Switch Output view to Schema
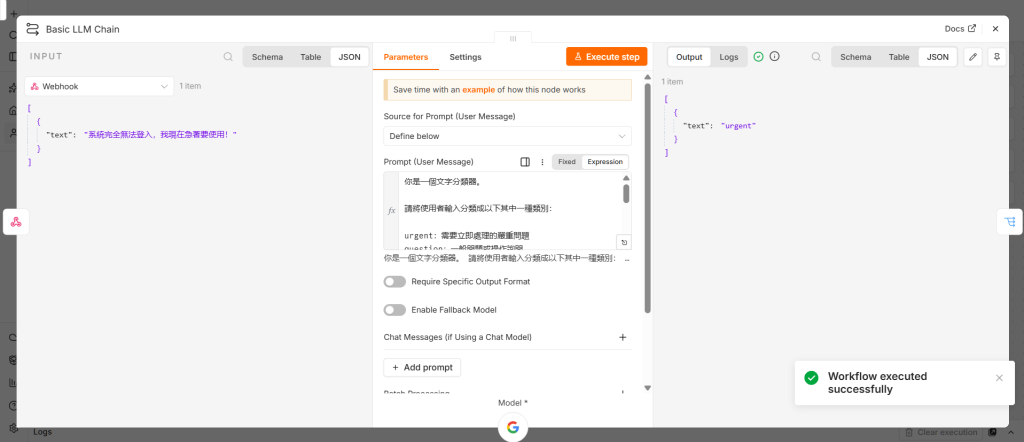The width and height of the screenshot is (1024, 442). [856, 57]
